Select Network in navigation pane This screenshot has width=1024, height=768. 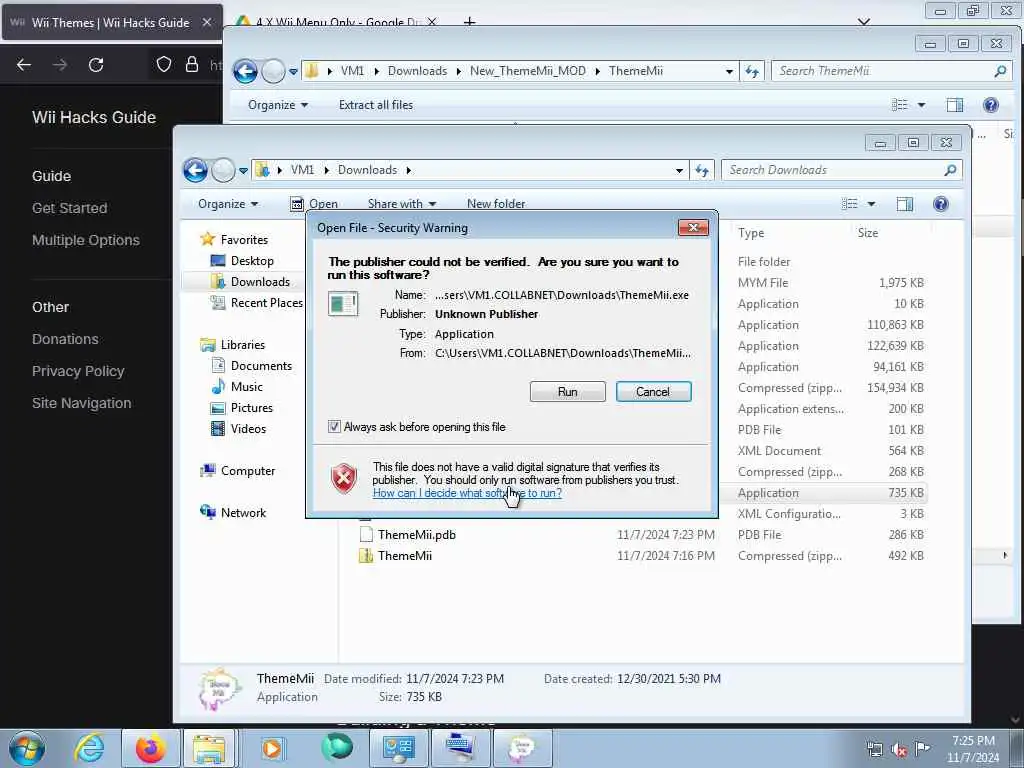(x=243, y=513)
